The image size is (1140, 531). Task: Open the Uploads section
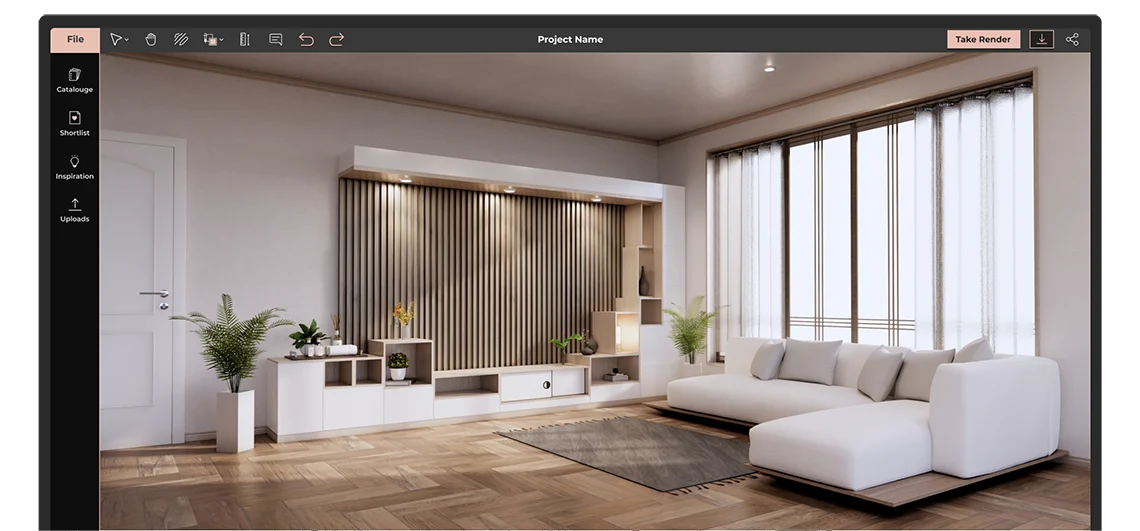tap(75, 210)
